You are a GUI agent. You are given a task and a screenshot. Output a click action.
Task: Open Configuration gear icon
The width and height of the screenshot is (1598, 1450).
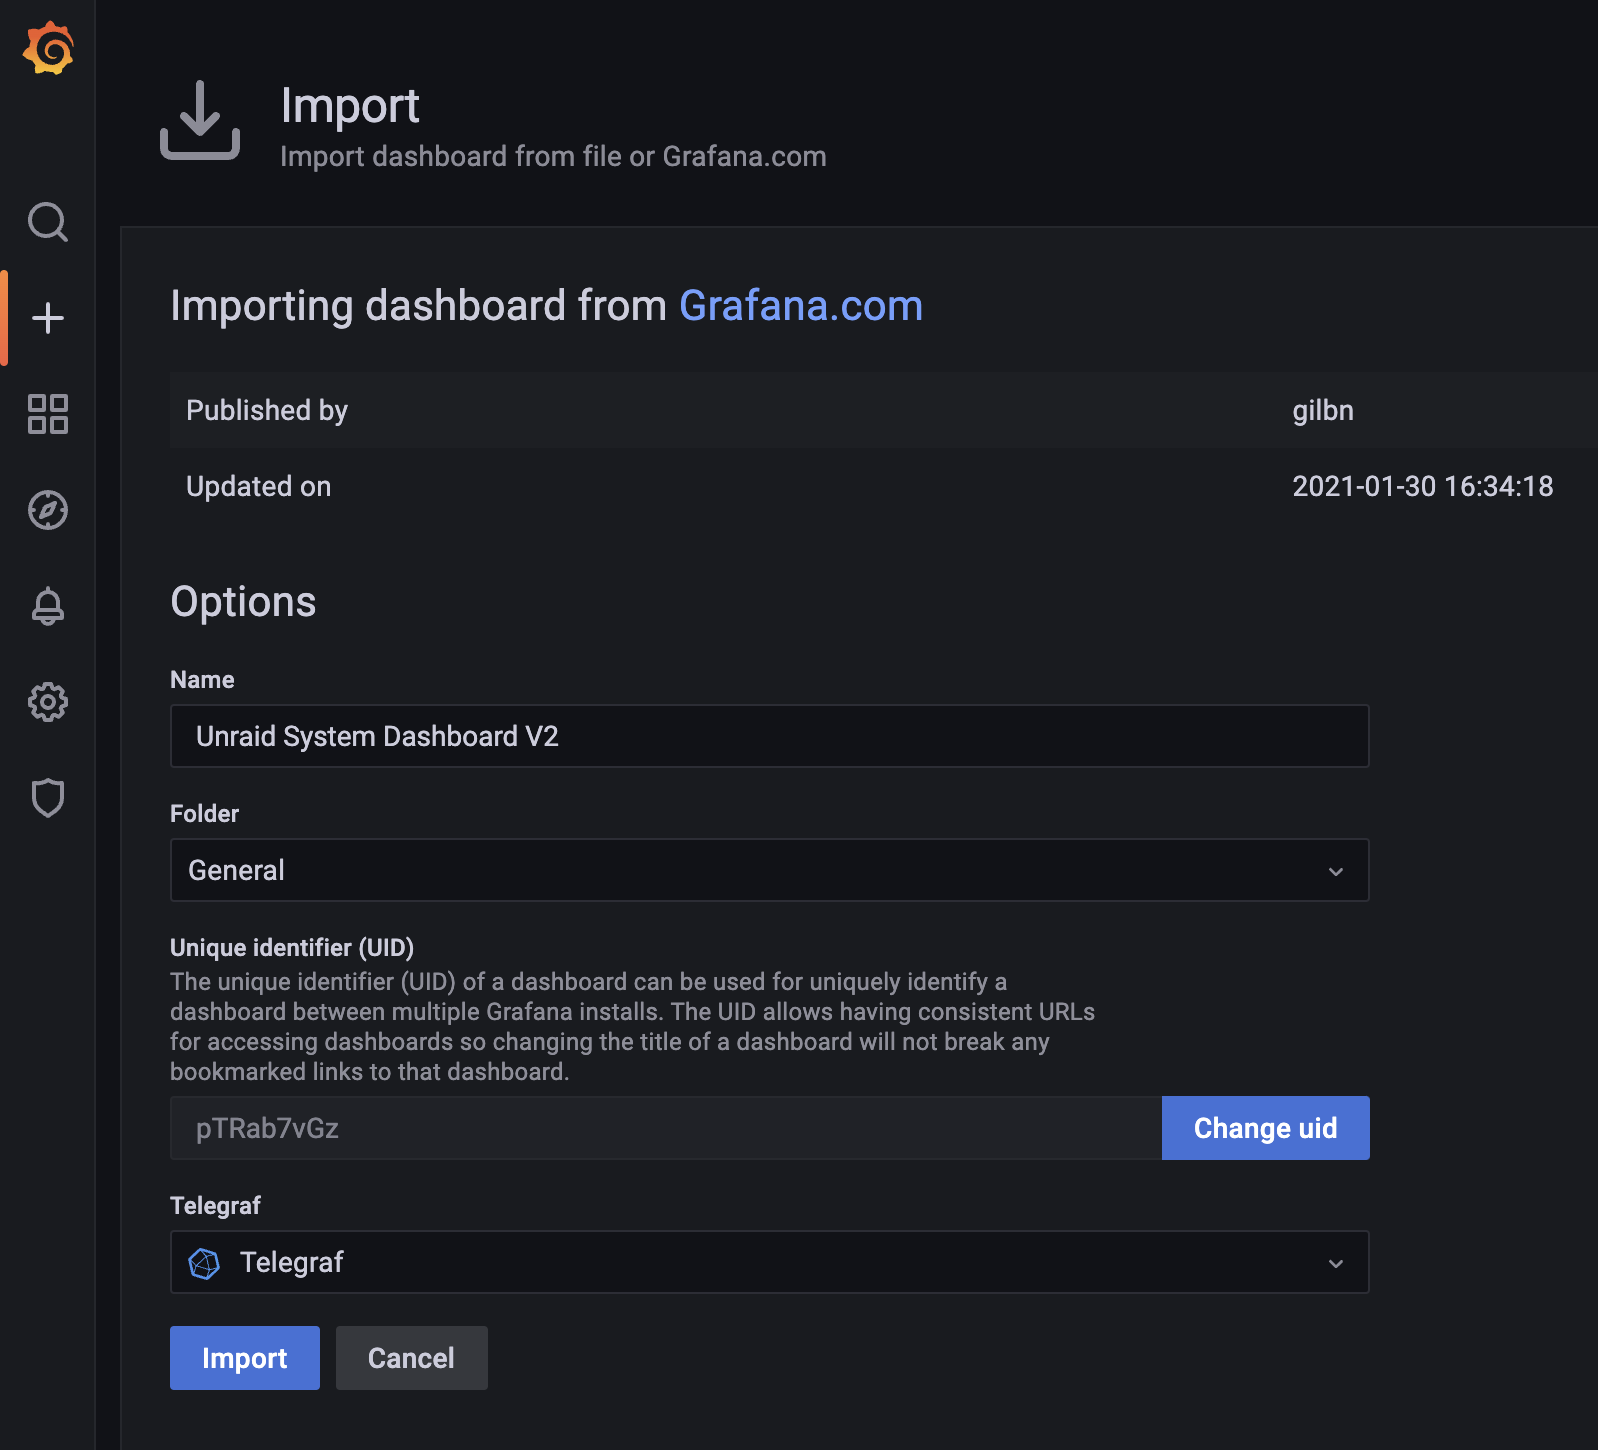click(48, 702)
